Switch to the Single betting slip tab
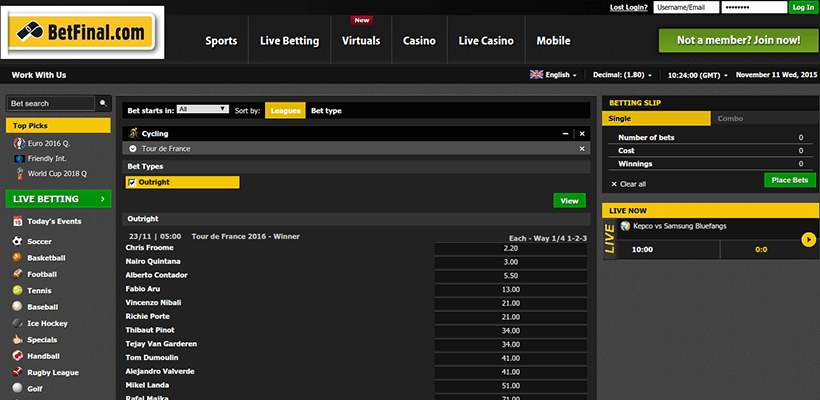 [656, 119]
